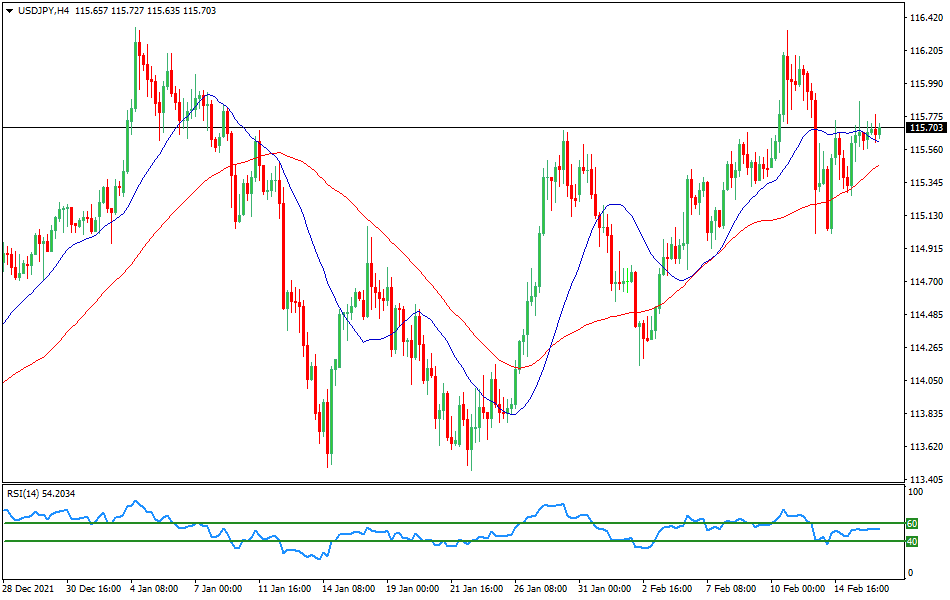Click the green 60 level tag on RSI scale
Image resolution: width=950 pixels, height=600 pixels.
tap(914, 522)
